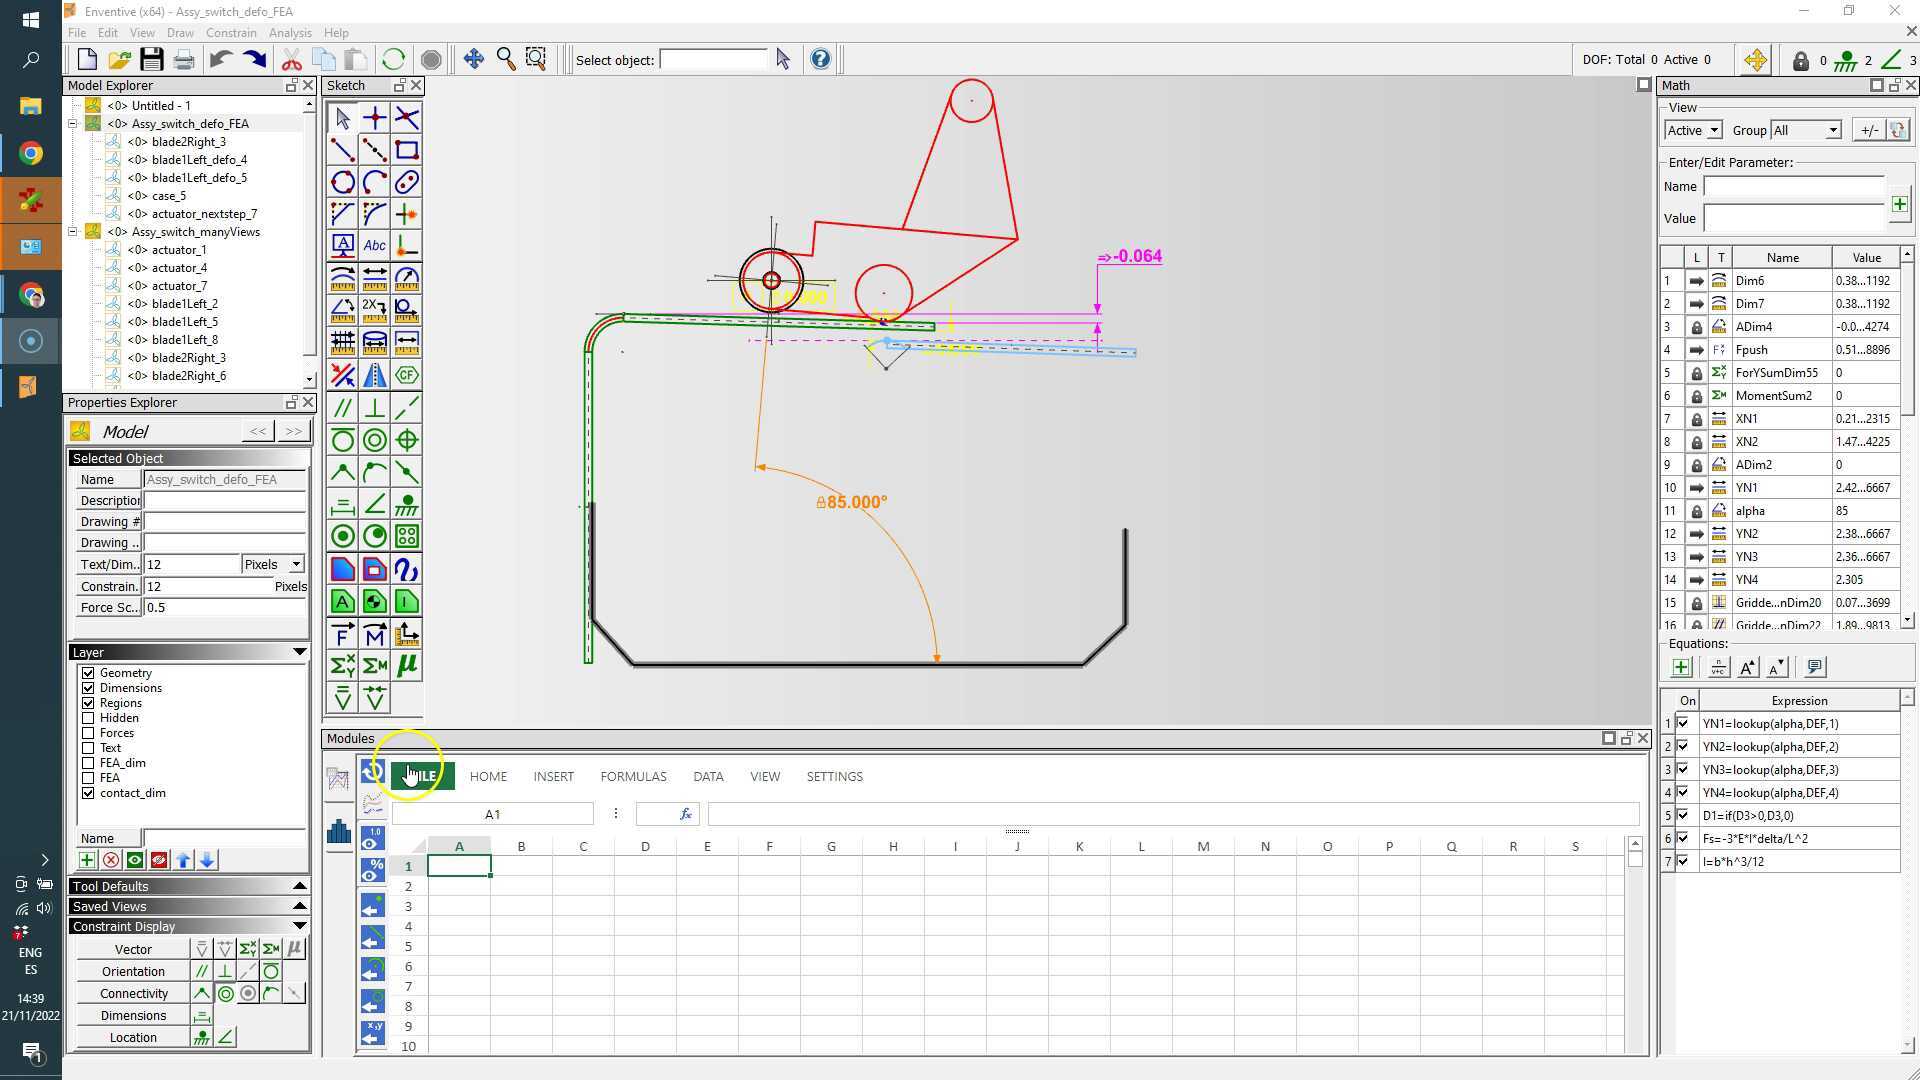Viewport: 1920px width, 1080px height.
Task: Click the Save disk icon in toolbar
Action: point(151,59)
